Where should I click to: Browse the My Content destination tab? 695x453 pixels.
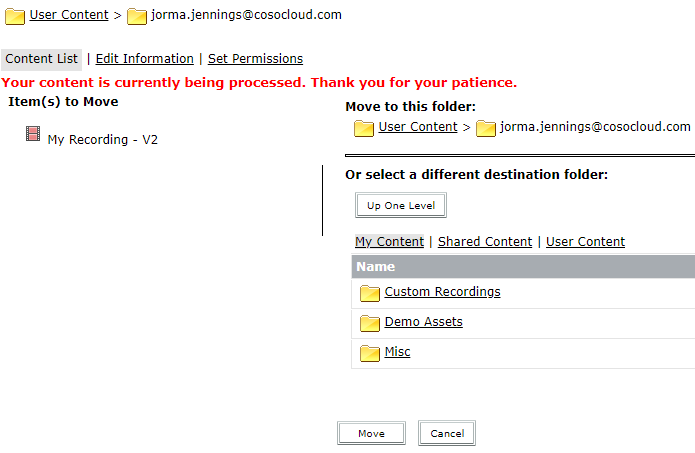(389, 242)
